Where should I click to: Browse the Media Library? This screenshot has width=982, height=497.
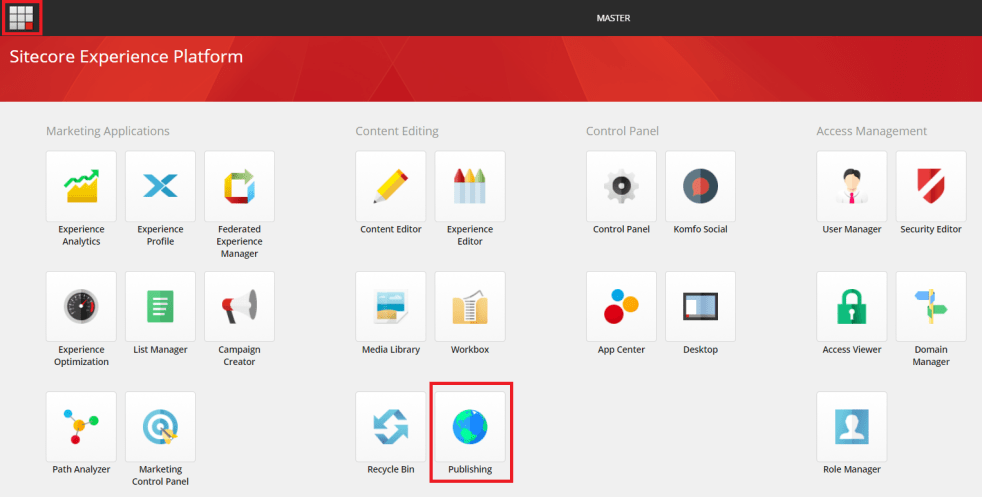pyautogui.click(x=391, y=306)
